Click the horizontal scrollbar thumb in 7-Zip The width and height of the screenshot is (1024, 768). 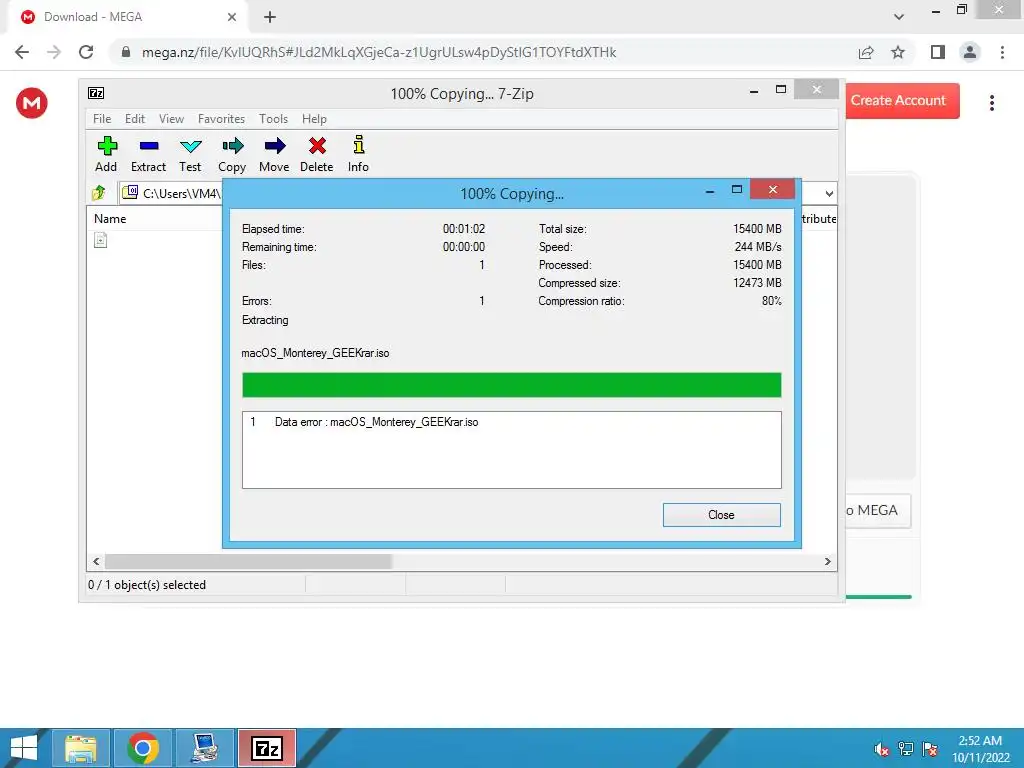(248, 562)
